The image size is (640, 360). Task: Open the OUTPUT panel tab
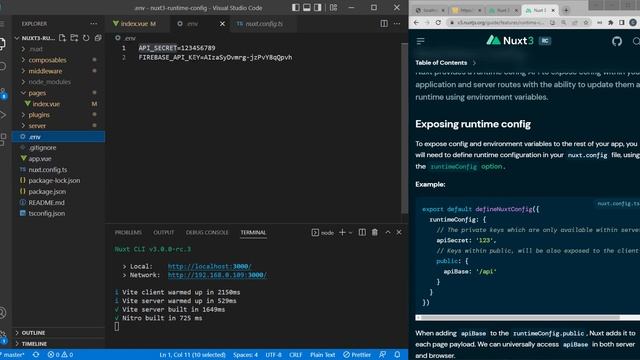[x=164, y=232]
